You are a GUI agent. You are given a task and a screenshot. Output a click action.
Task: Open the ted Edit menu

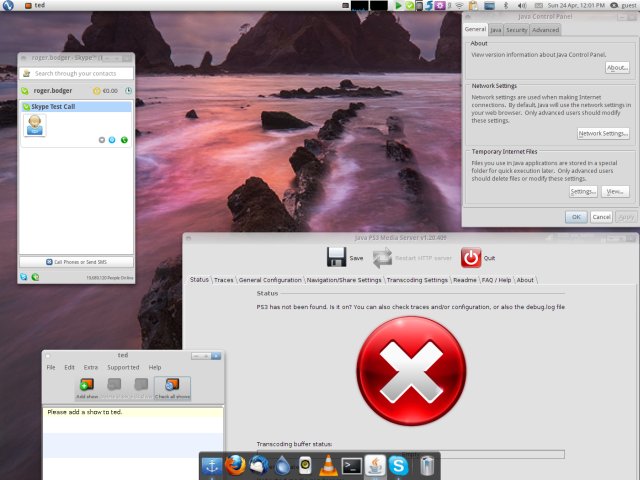(x=69, y=367)
